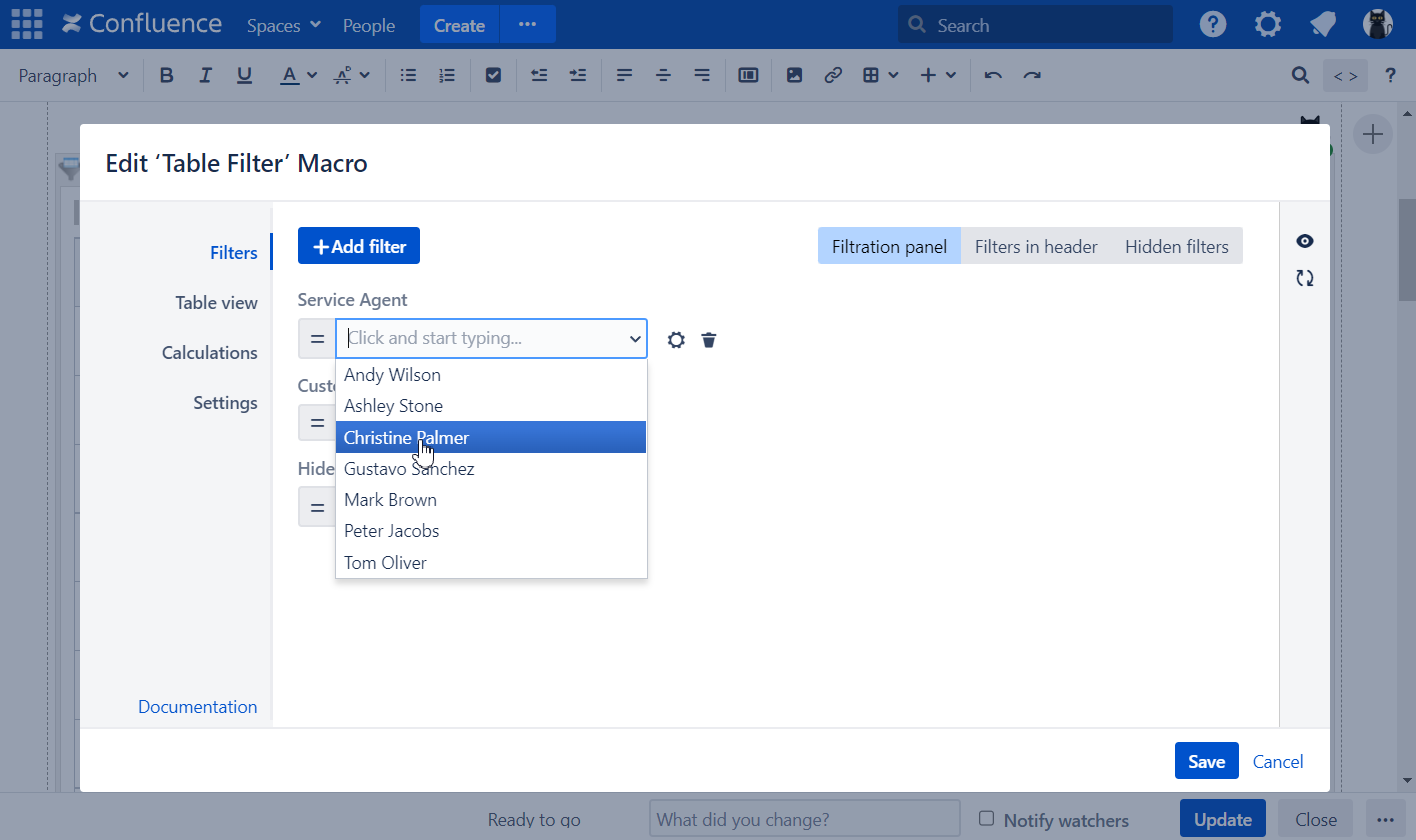Click the refresh icon on the dialog's right edge

tap(1304, 278)
